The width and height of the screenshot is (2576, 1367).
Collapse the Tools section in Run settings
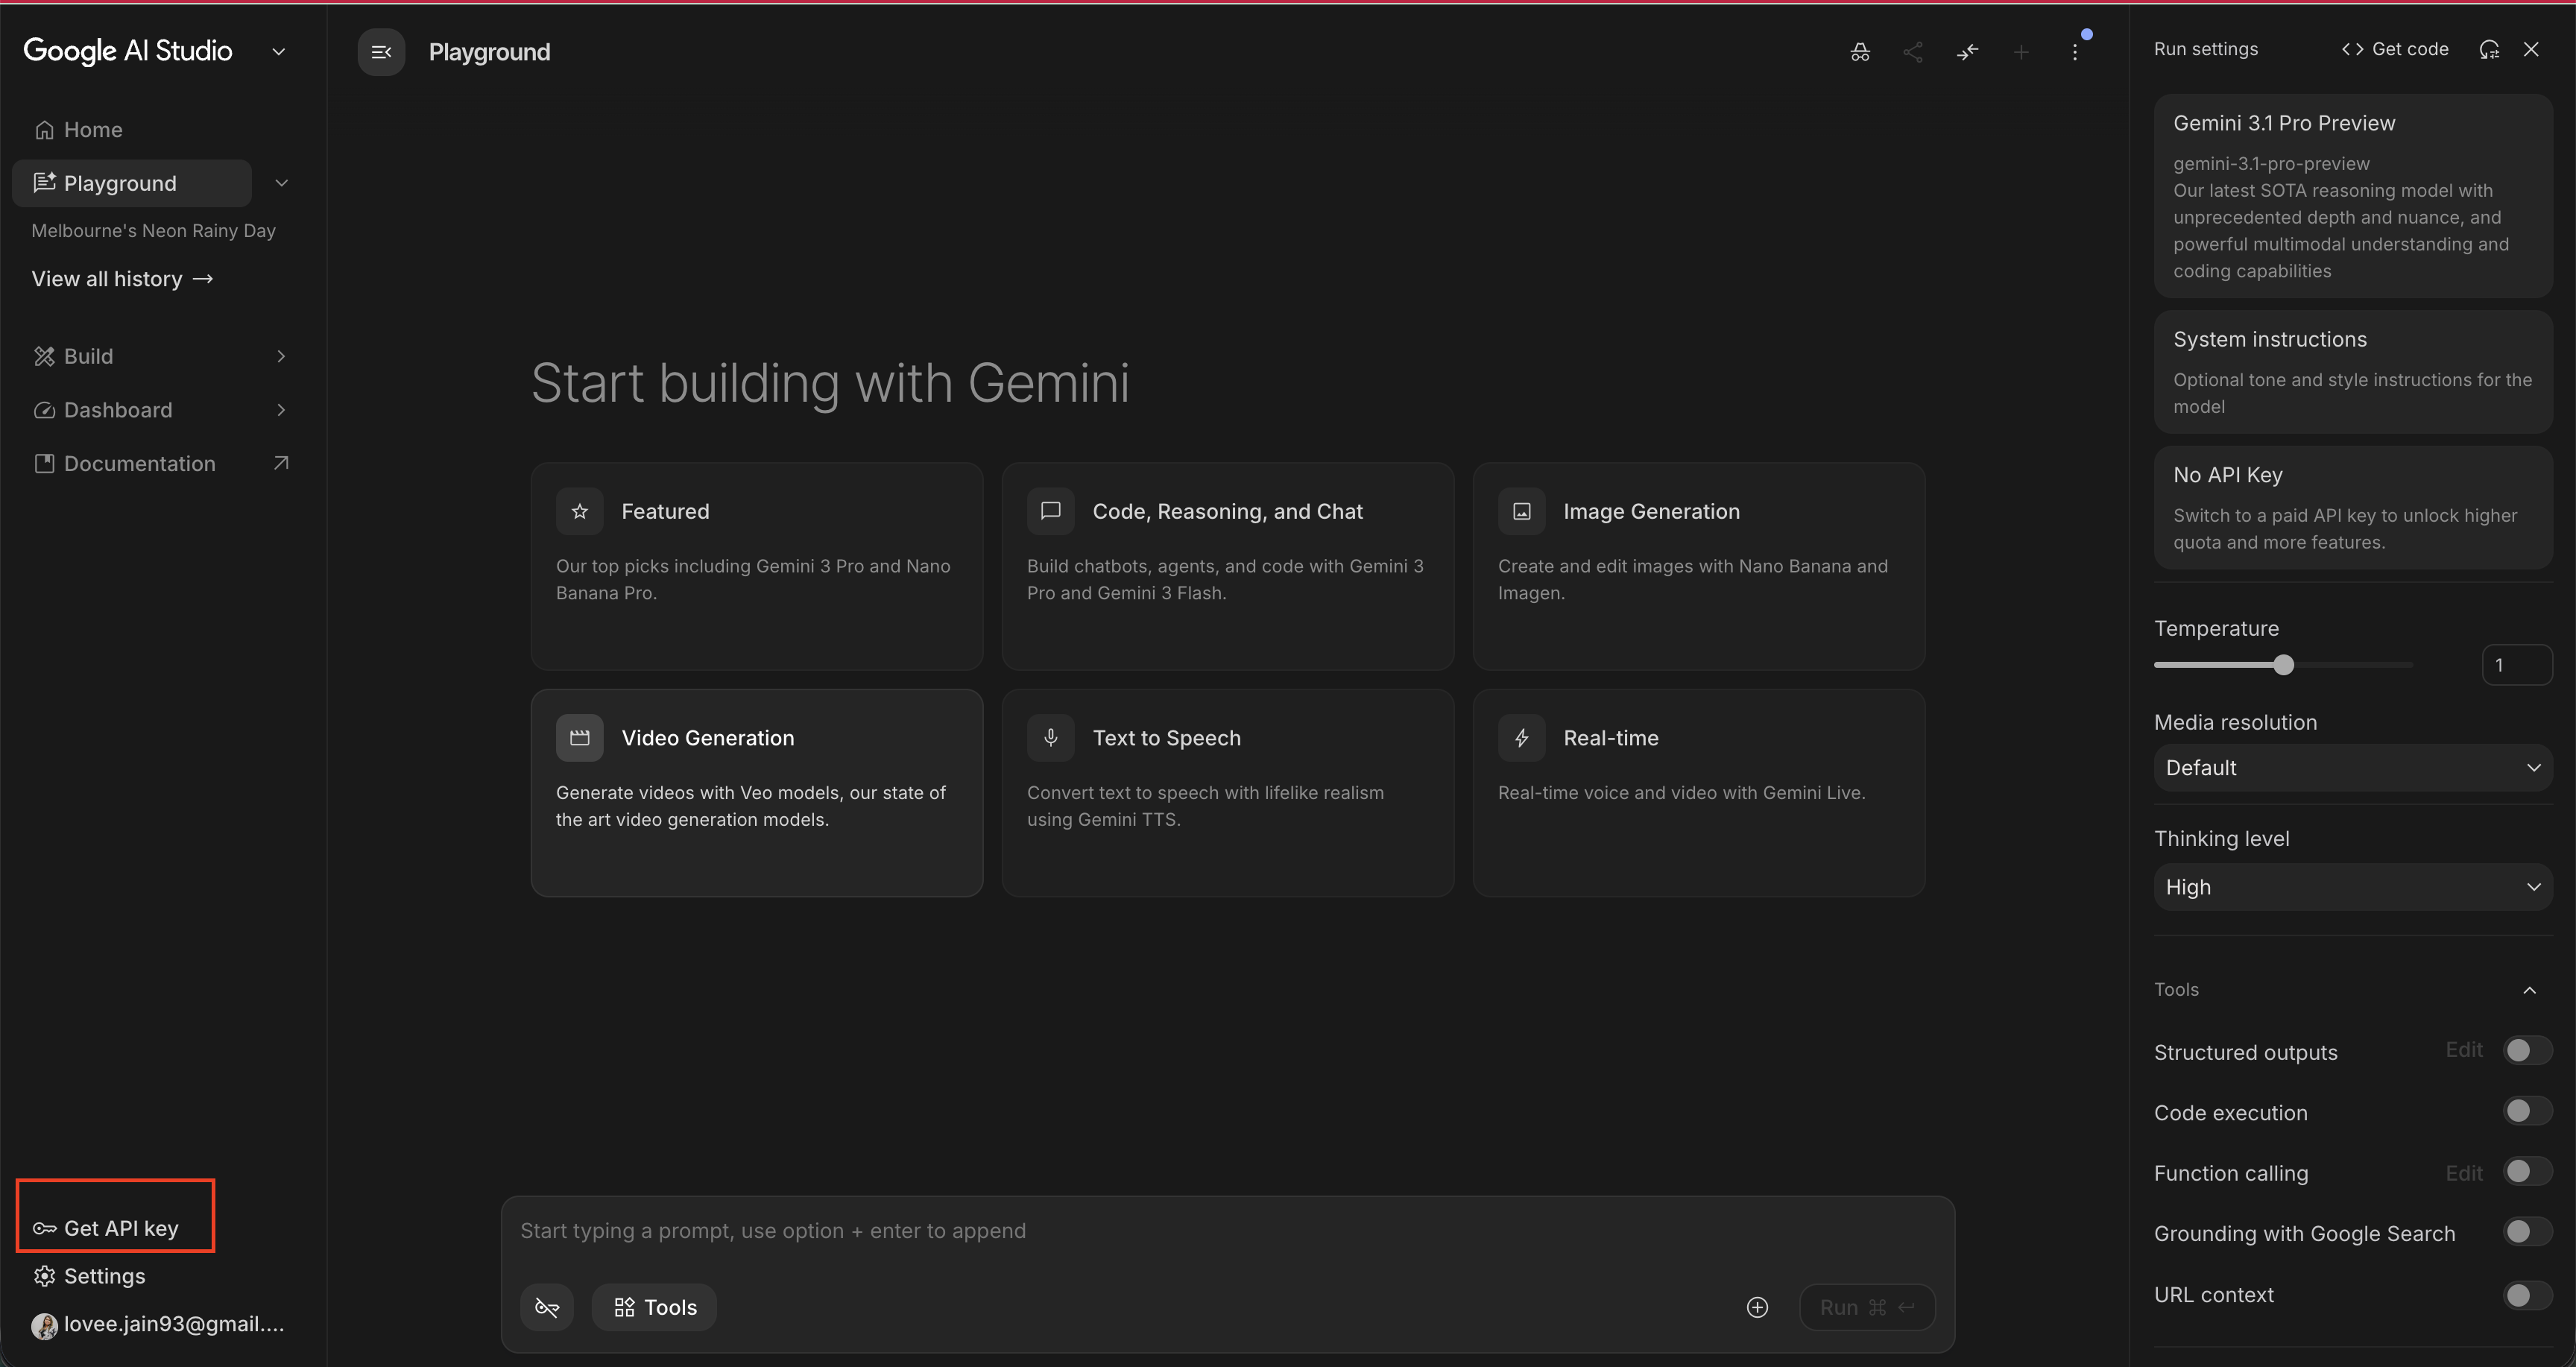(2529, 989)
